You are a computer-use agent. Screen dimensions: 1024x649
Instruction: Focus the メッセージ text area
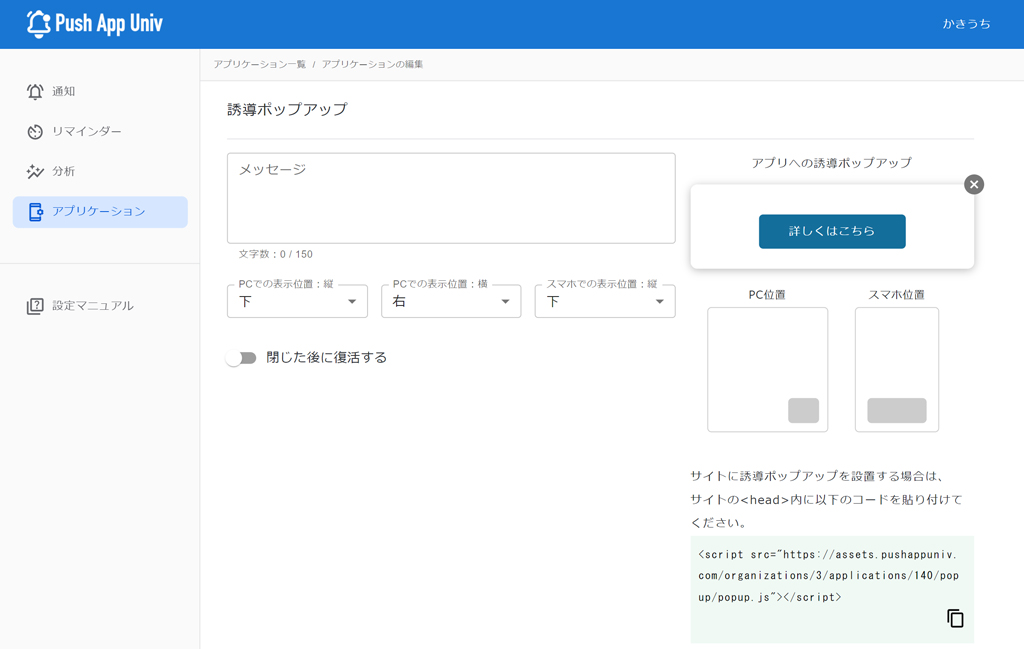tap(451, 198)
